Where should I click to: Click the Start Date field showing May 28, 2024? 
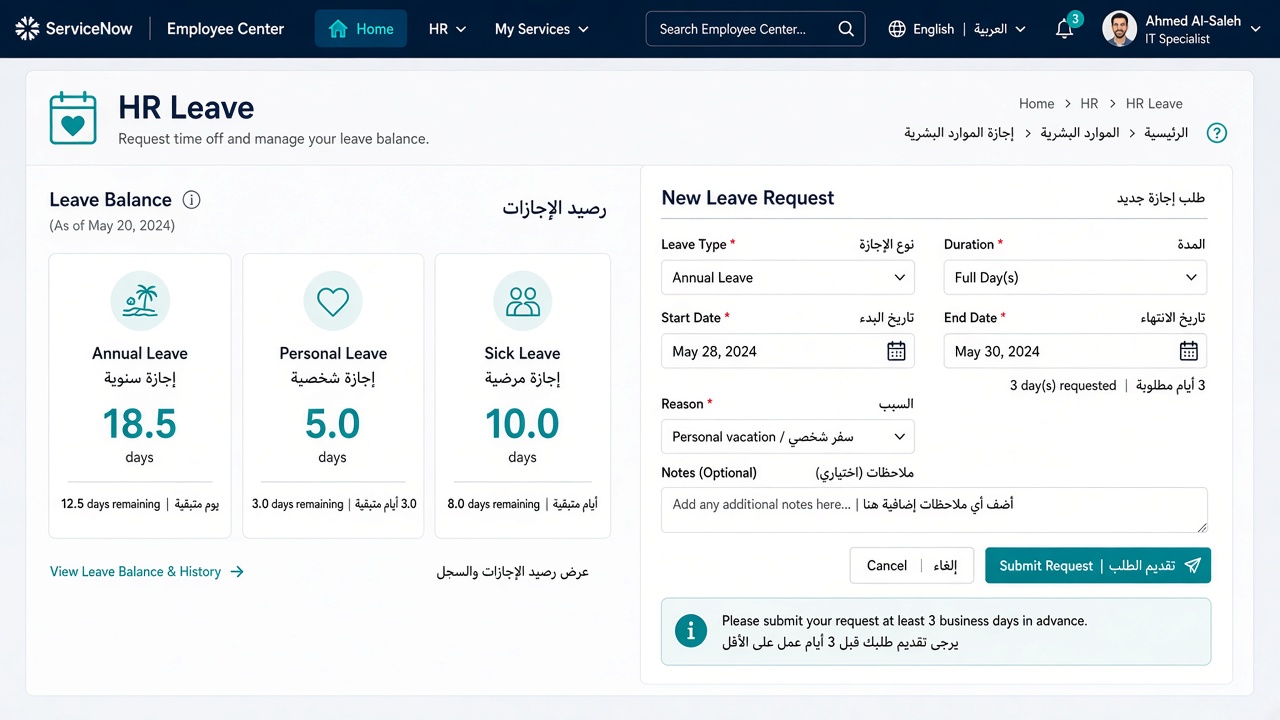click(x=788, y=351)
